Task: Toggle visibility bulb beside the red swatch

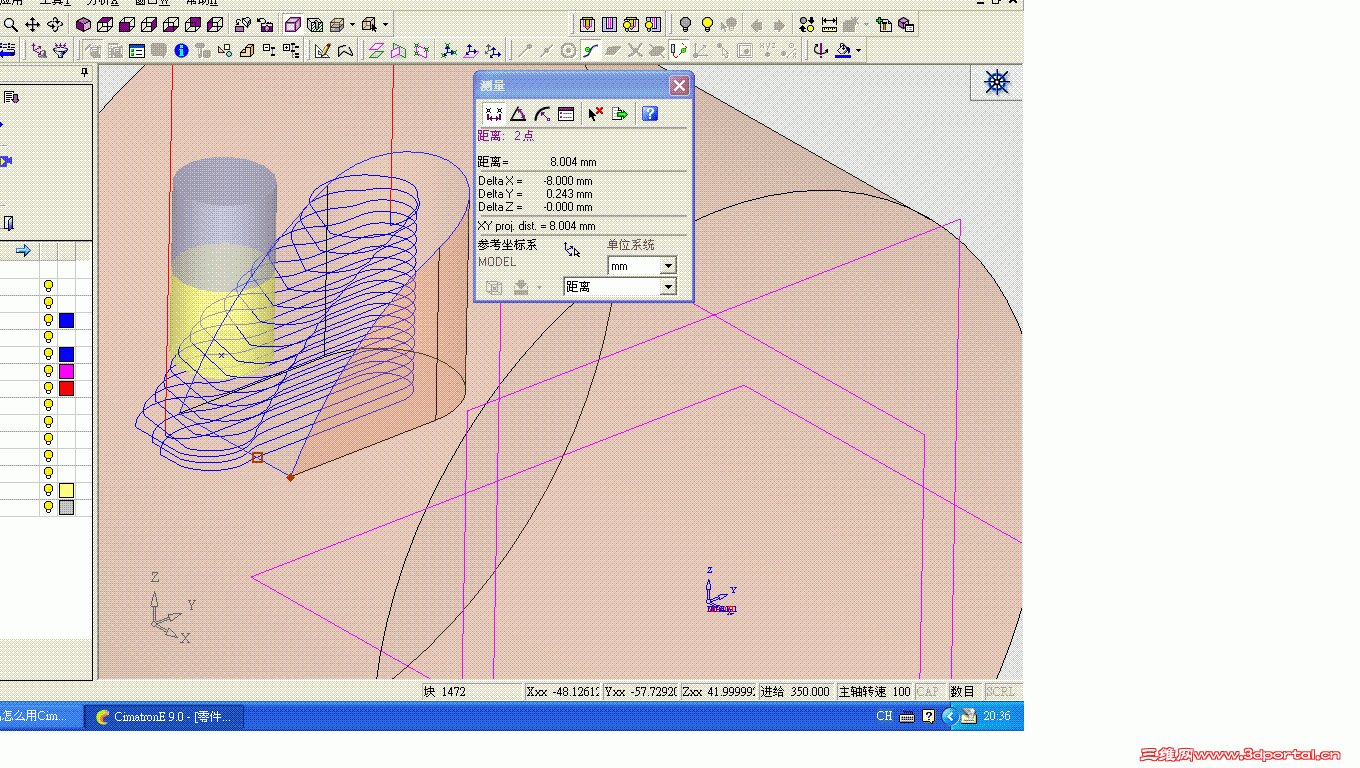Action: click(x=47, y=388)
